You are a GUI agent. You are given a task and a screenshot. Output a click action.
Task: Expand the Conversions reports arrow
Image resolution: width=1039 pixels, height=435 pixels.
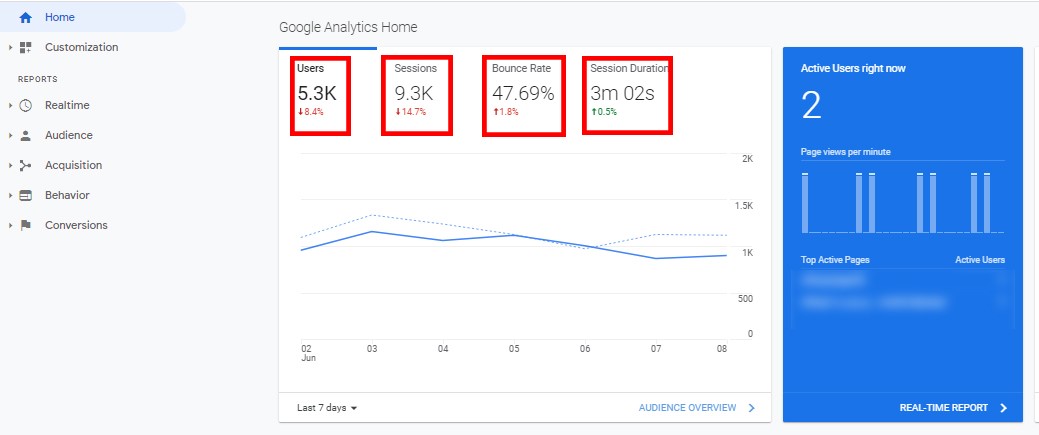click(x=11, y=225)
